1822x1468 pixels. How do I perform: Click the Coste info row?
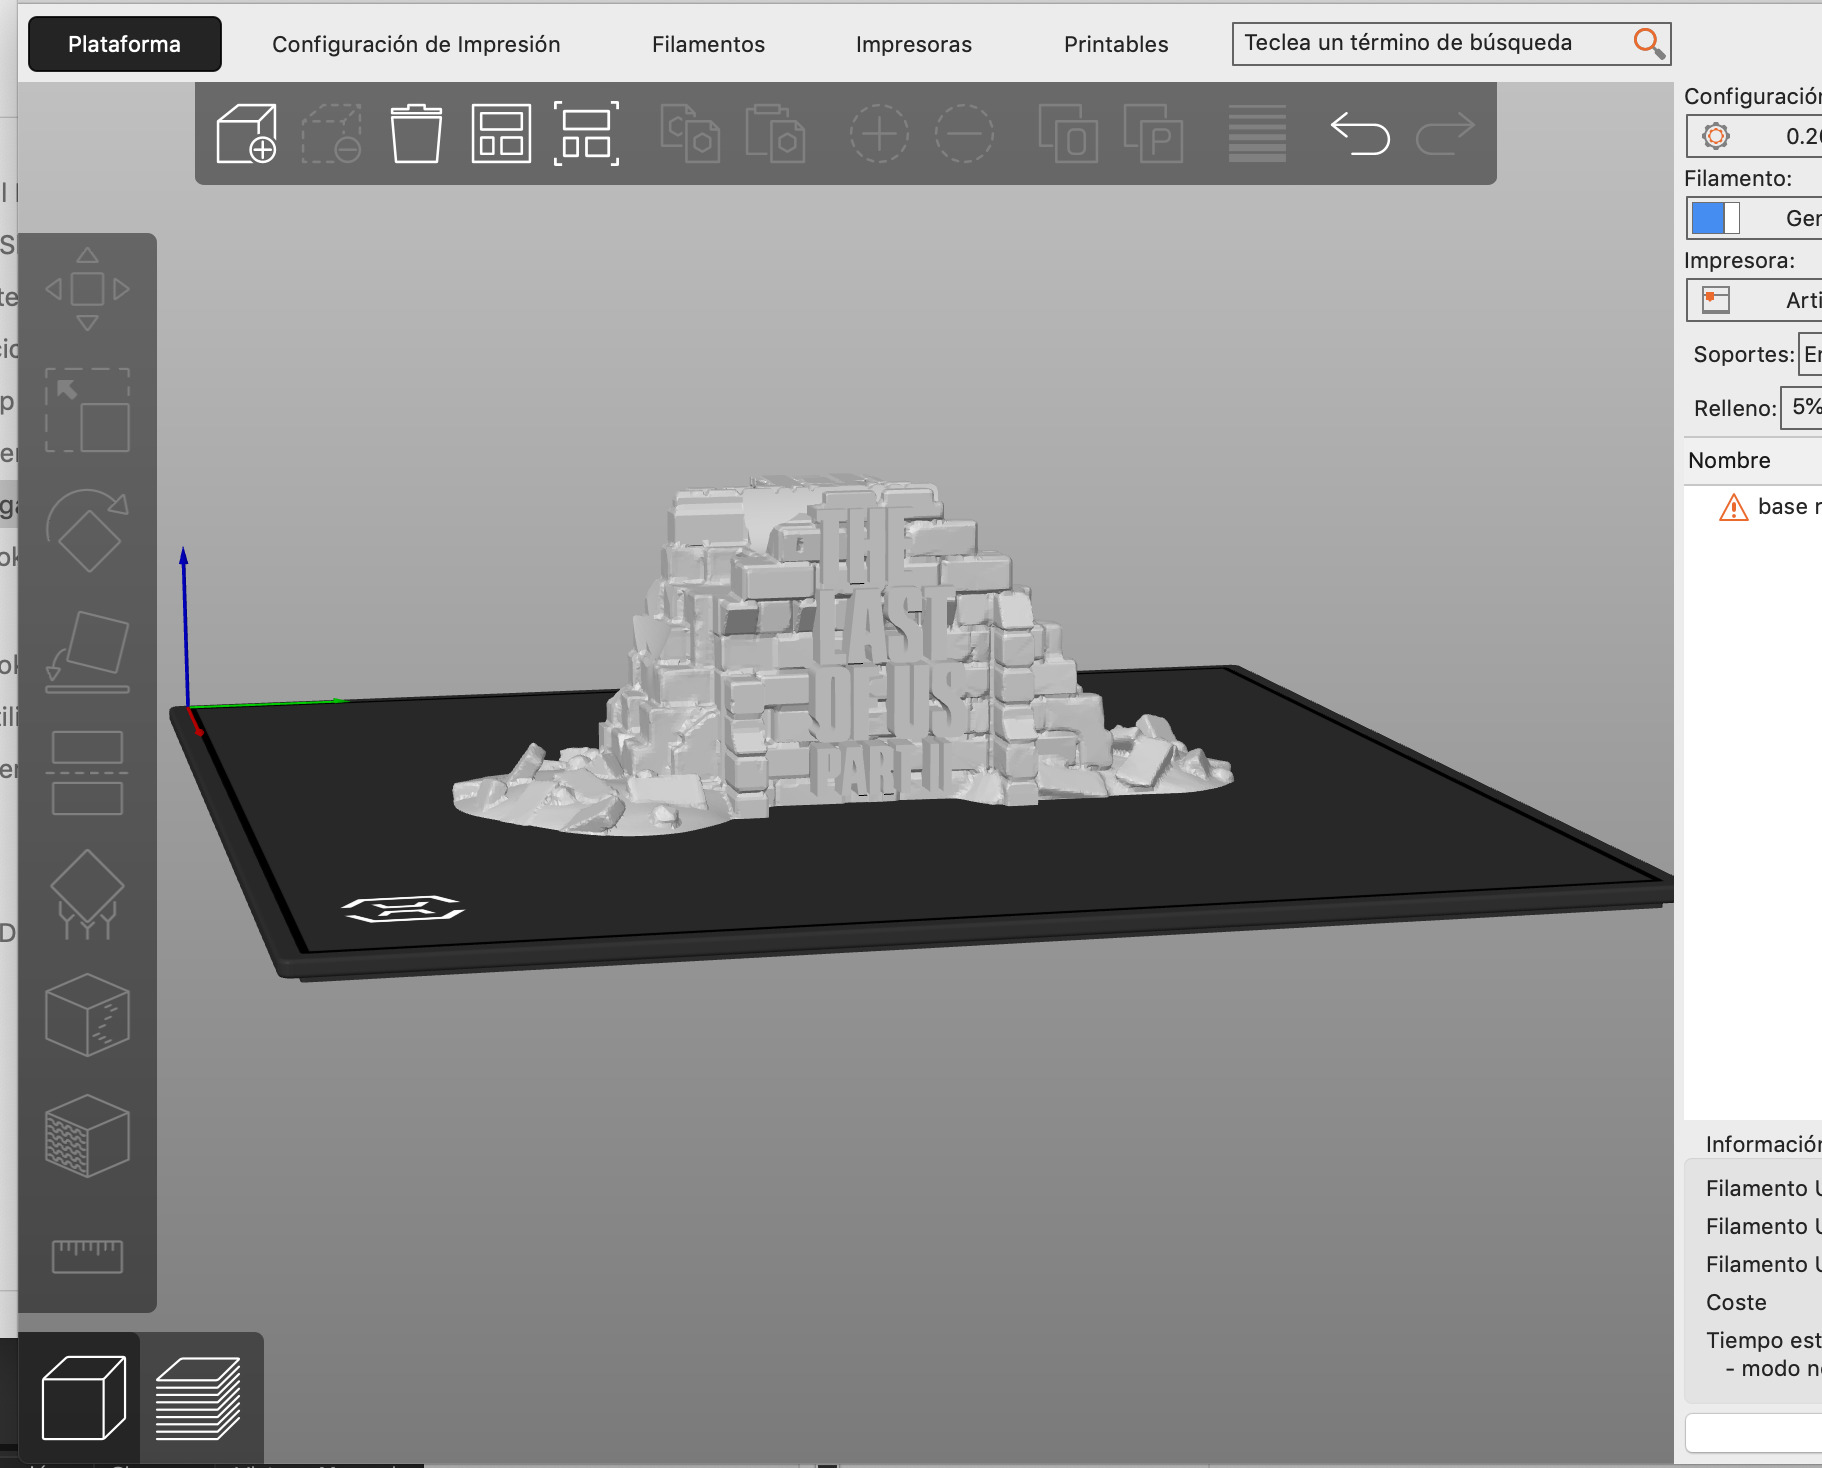click(x=1736, y=1302)
